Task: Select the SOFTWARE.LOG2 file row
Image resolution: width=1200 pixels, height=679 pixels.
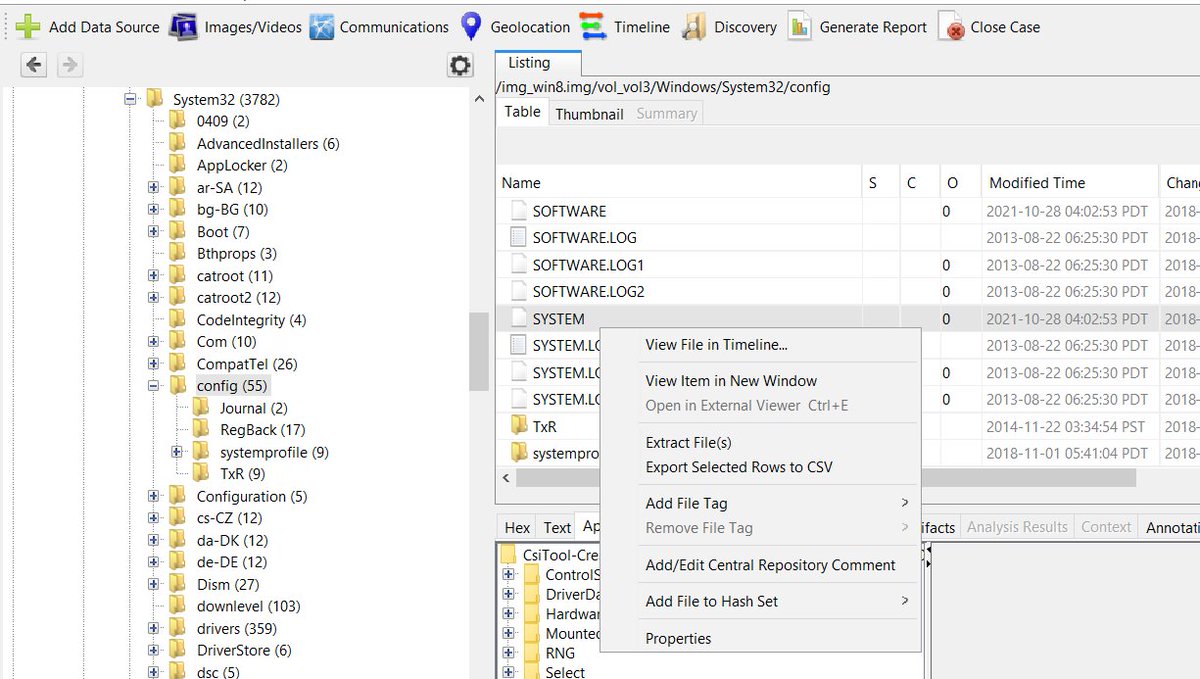Action: tap(848, 292)
